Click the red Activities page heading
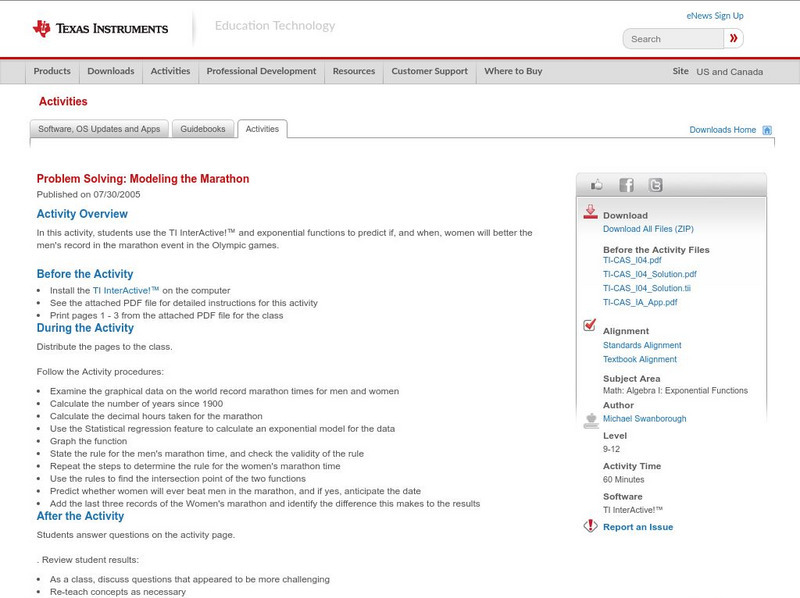The width and height of the screenshot is (800, 598). [63, 102]
